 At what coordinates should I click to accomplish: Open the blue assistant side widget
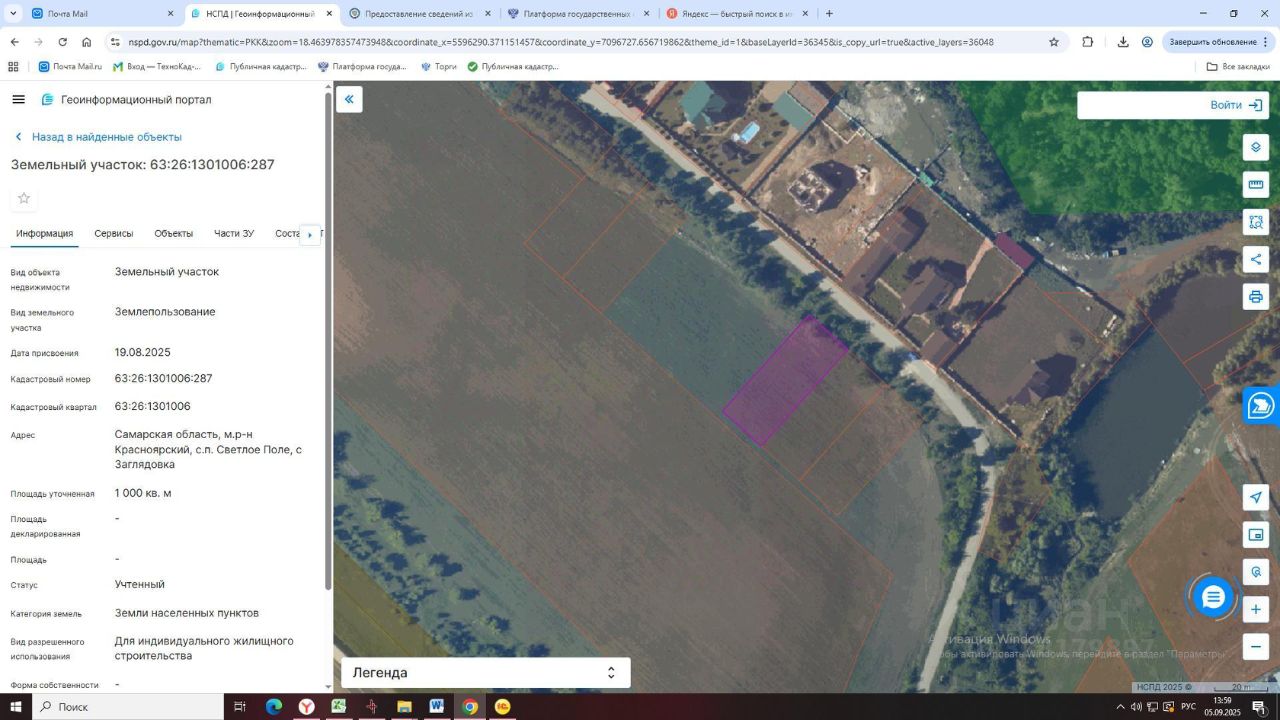1262,405
